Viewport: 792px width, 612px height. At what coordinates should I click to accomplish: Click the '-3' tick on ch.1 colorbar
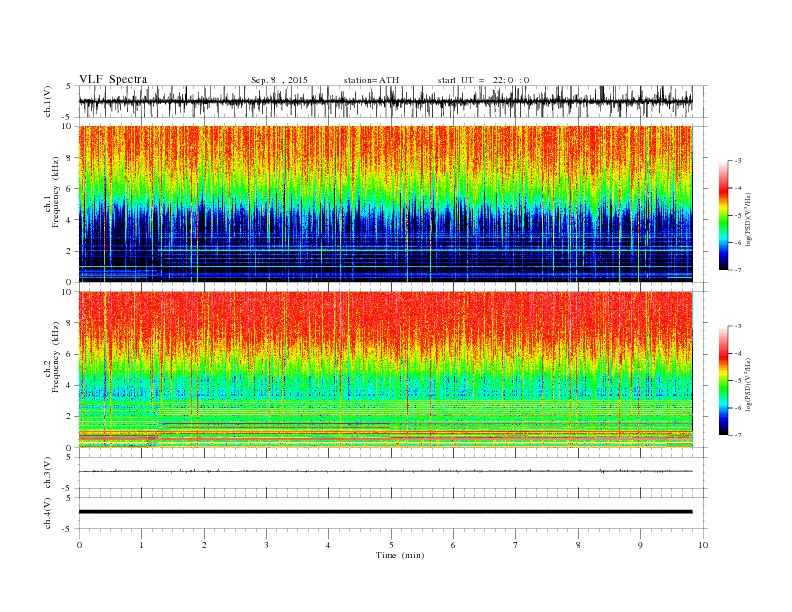tap(738, 161)
